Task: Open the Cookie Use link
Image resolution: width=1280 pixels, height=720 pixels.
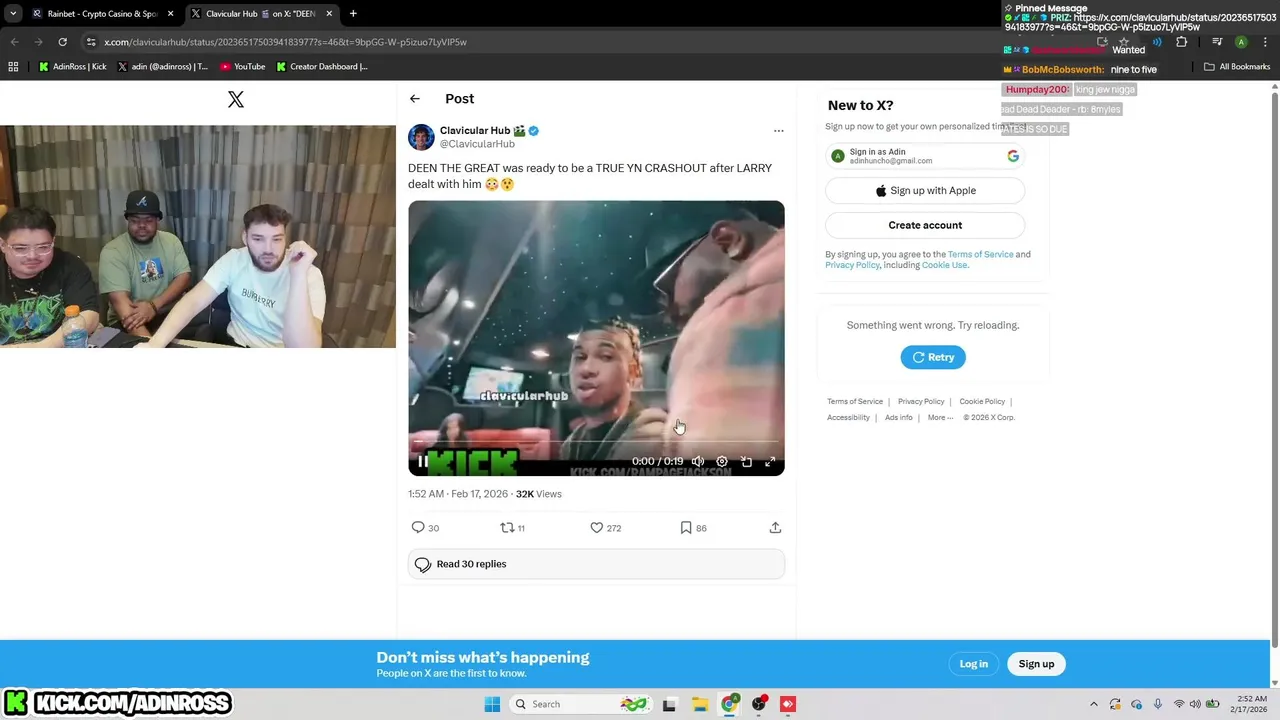Action: coord(944,265)
